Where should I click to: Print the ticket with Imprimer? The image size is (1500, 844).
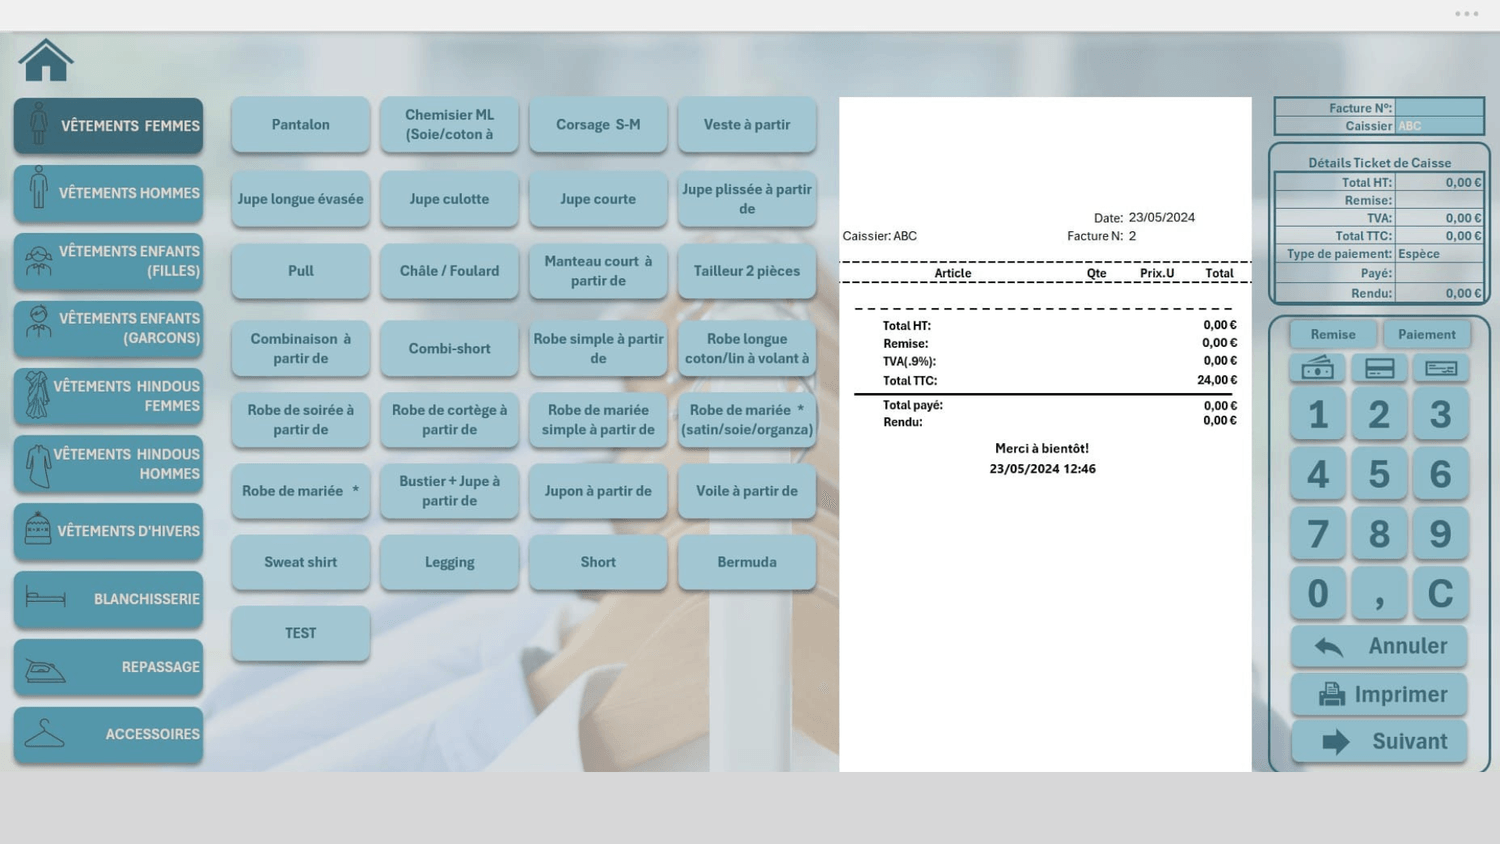click(x=1379, y=694)
